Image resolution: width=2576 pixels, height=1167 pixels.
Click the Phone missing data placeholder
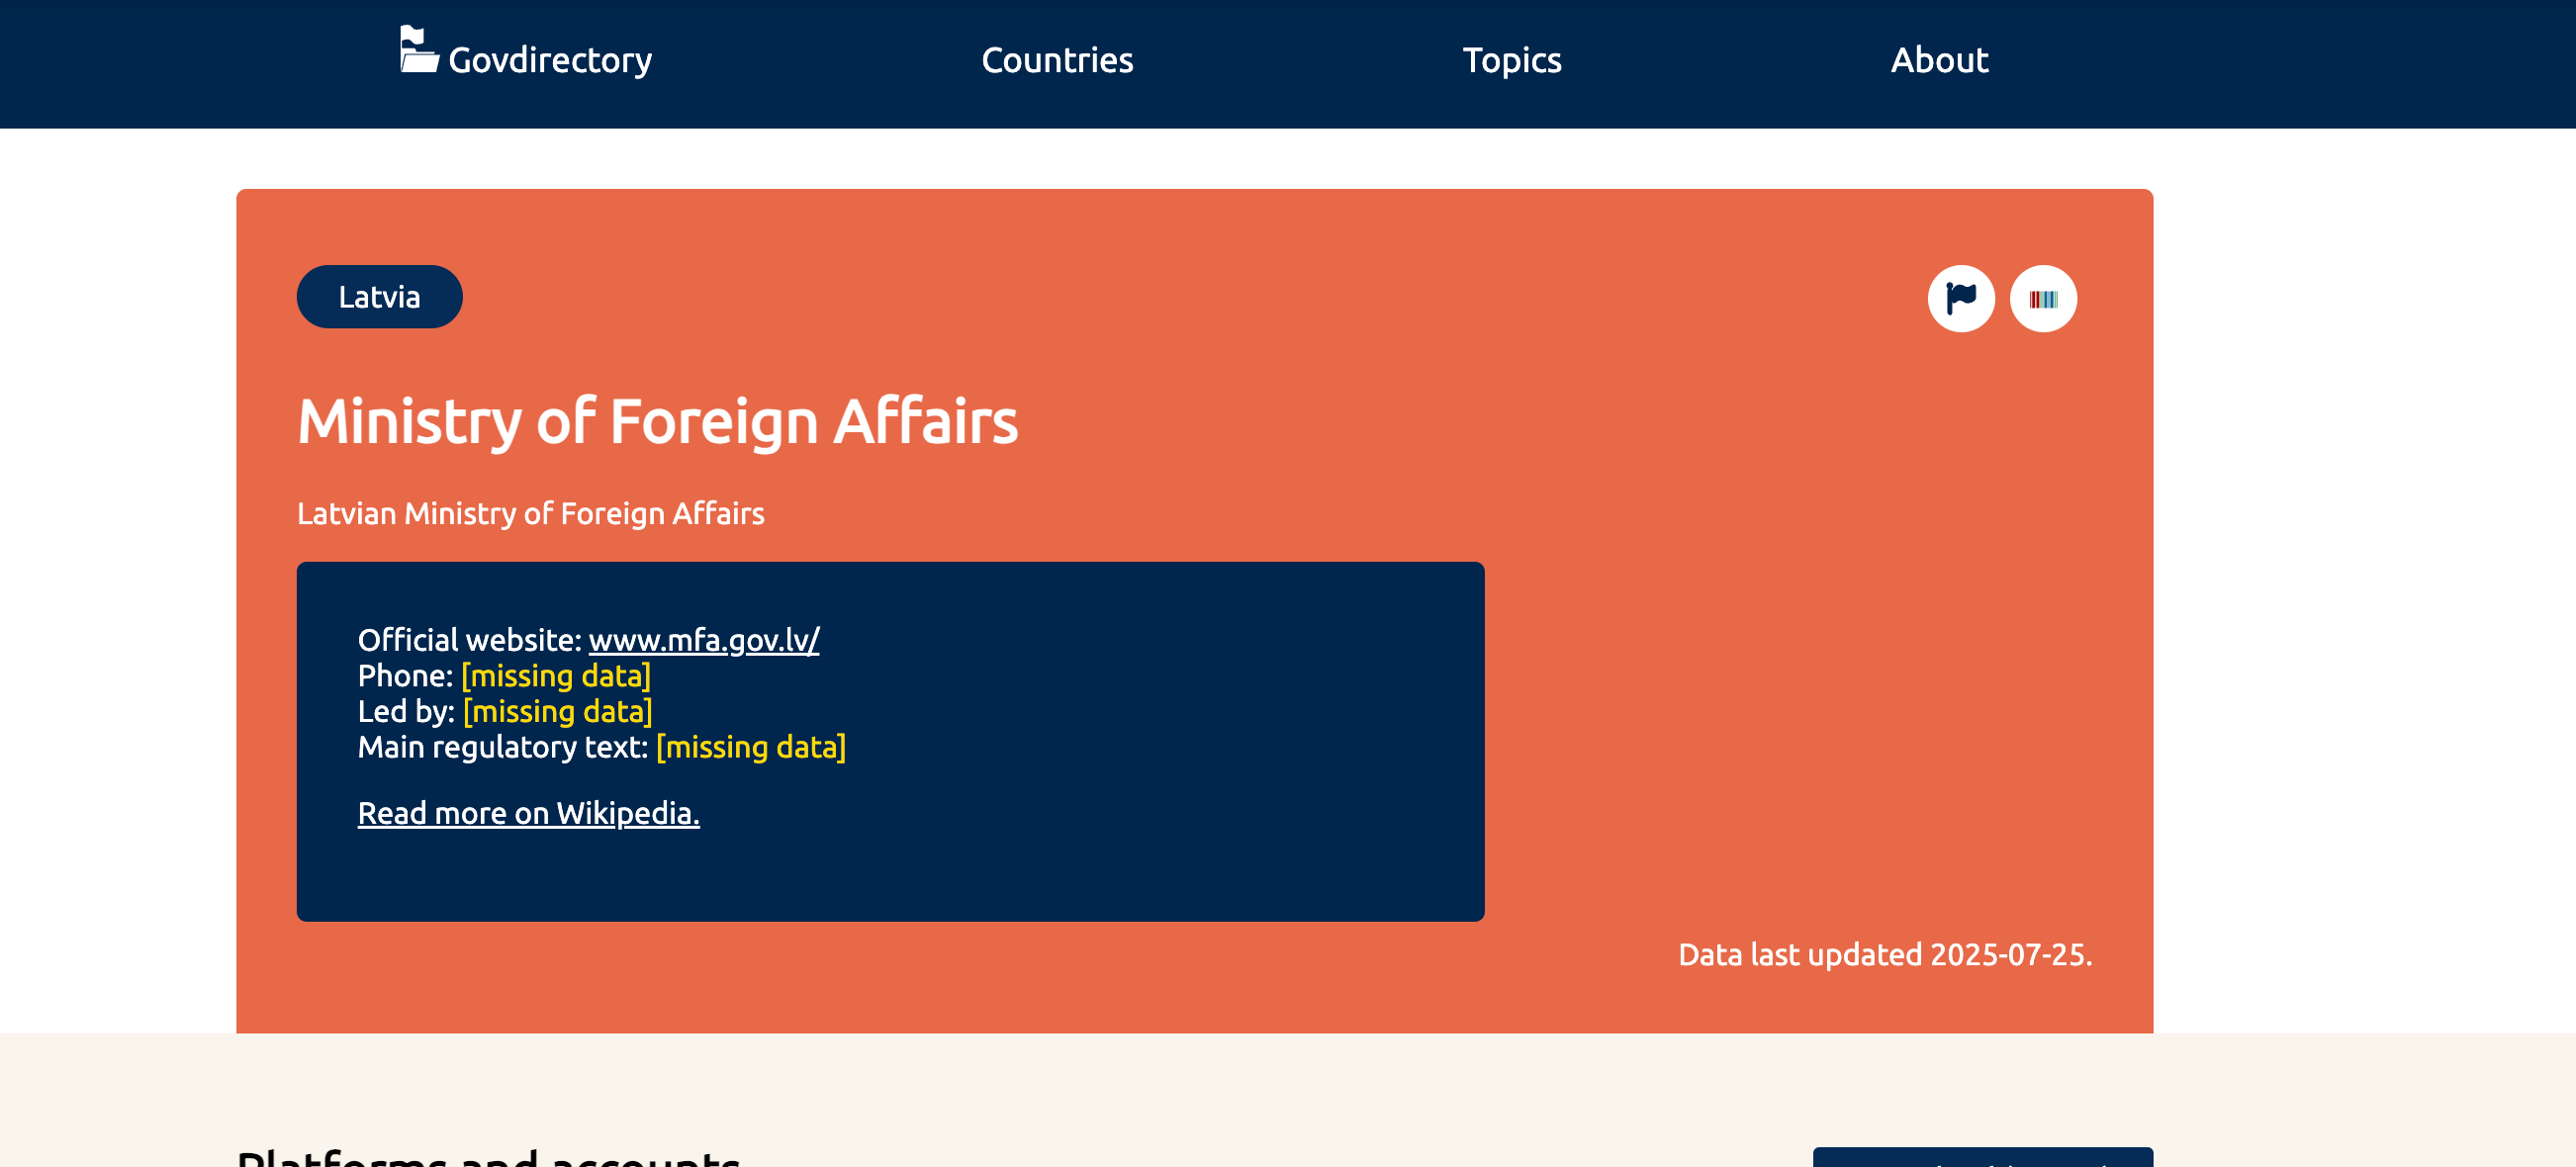point(556,676)
